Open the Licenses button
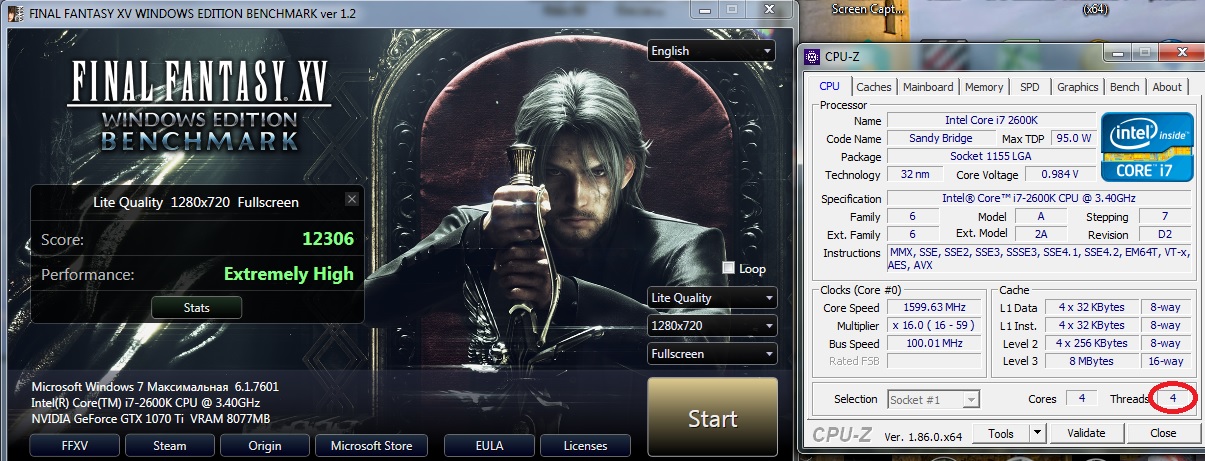 pos(586,445)
